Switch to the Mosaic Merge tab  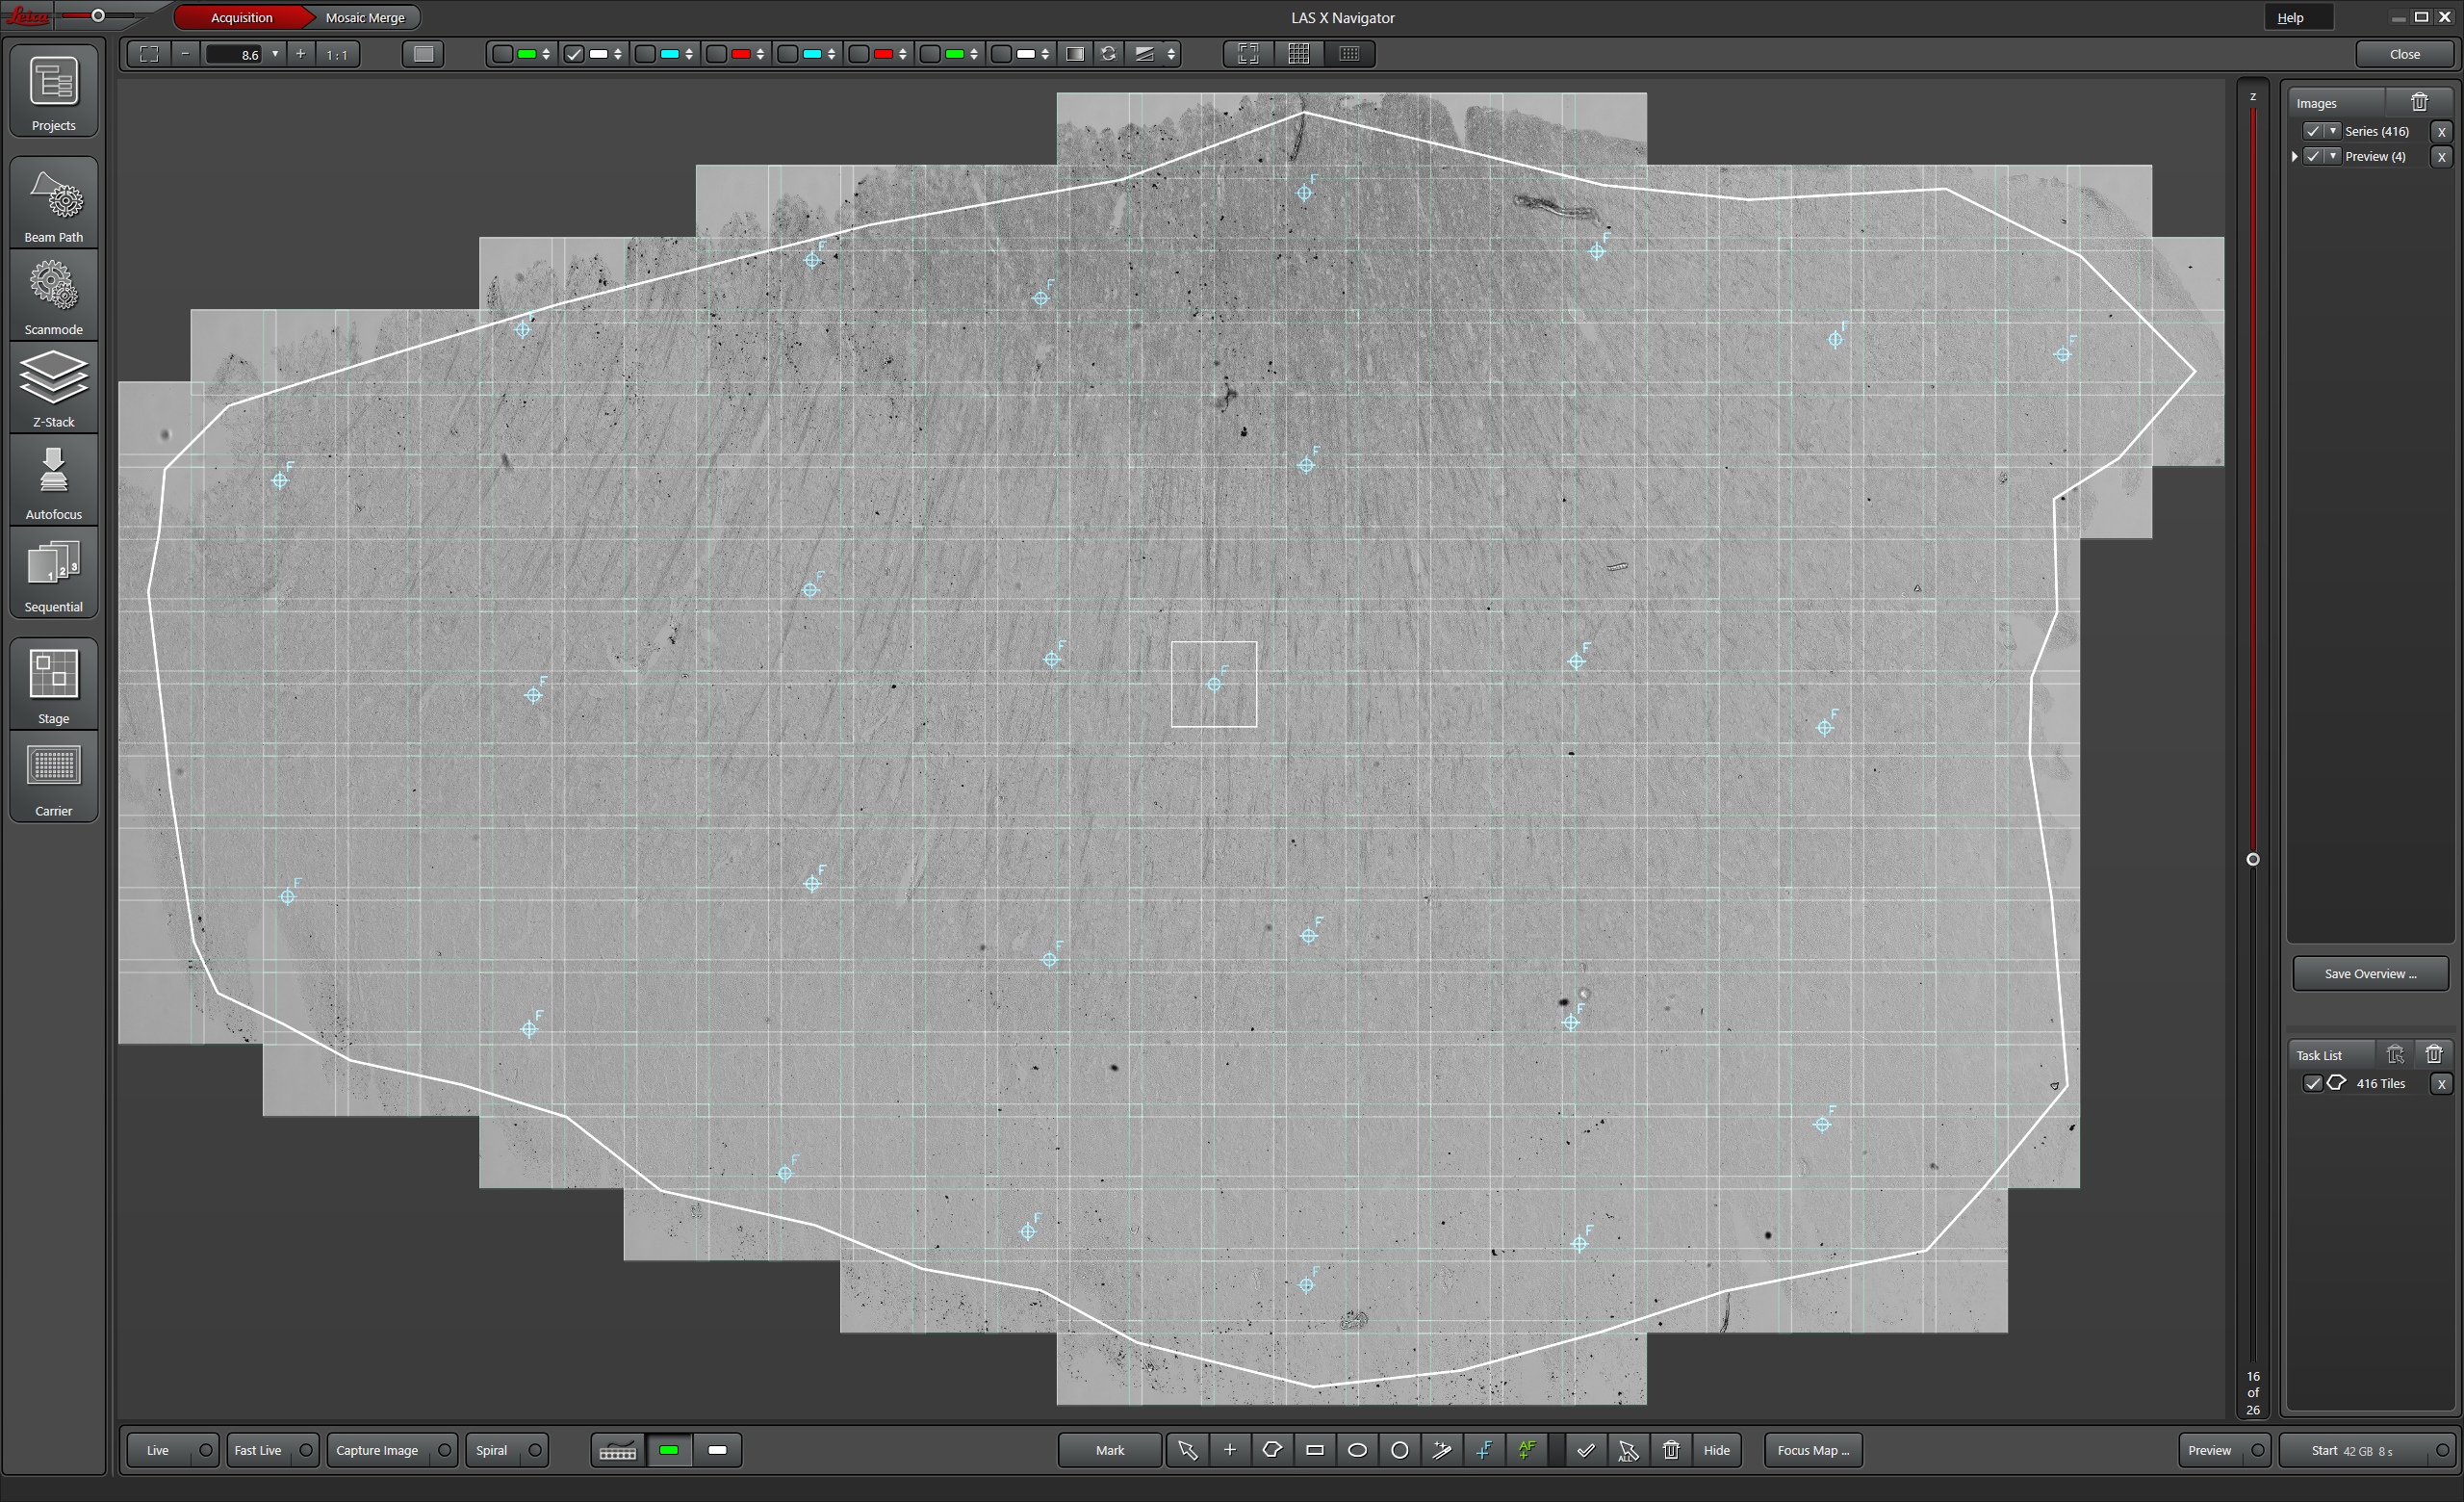pyautogui.click(x=365, y=18)
